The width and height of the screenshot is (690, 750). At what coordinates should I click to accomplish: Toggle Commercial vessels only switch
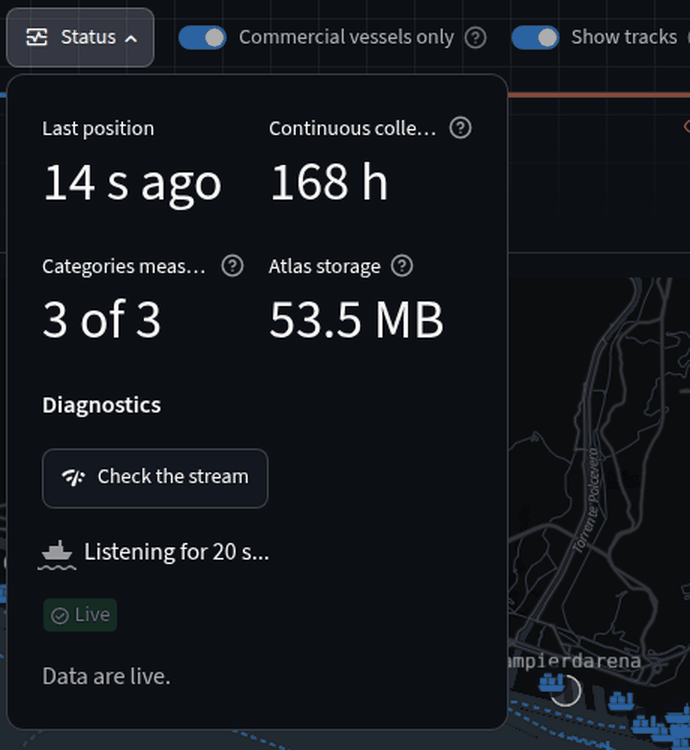pos(202,37)
